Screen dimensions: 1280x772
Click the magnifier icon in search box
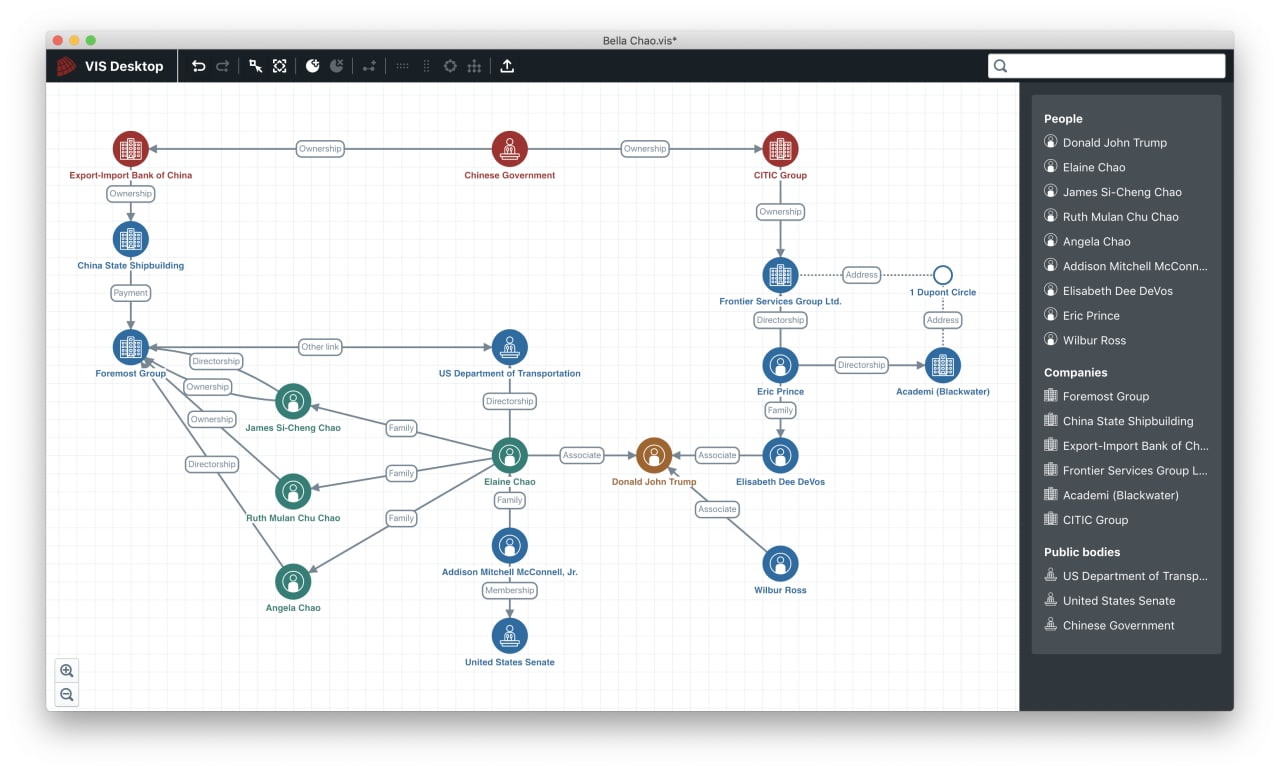1000,66
